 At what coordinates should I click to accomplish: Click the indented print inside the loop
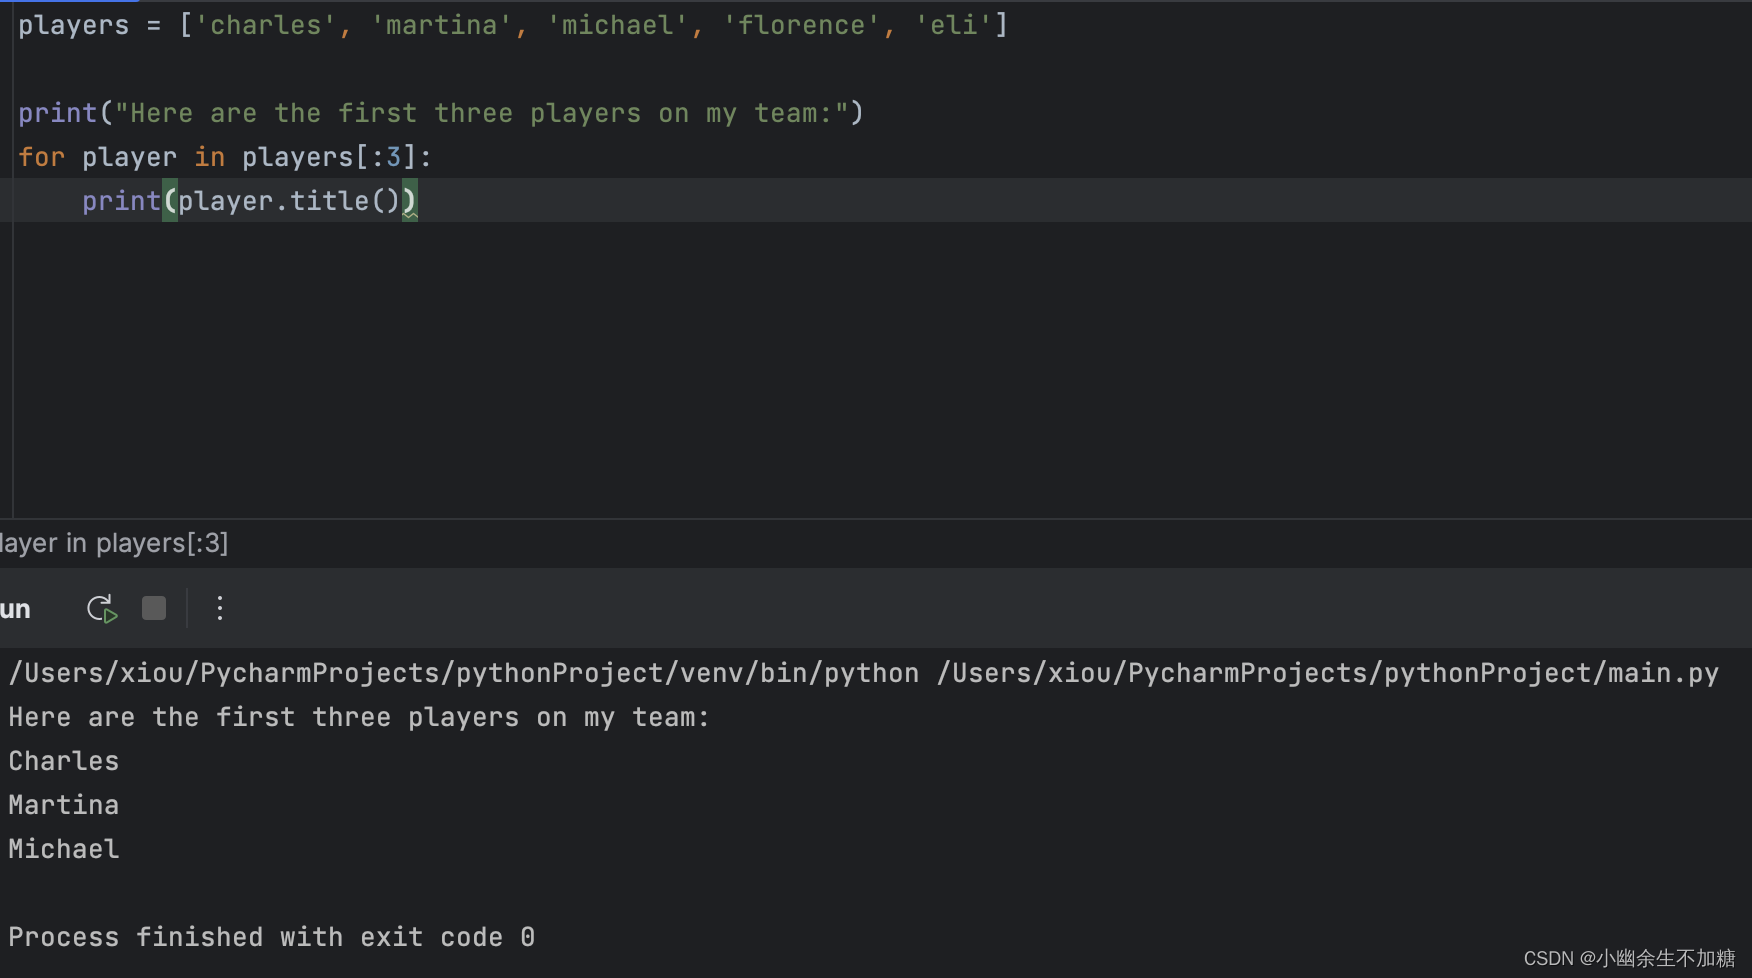121,201
